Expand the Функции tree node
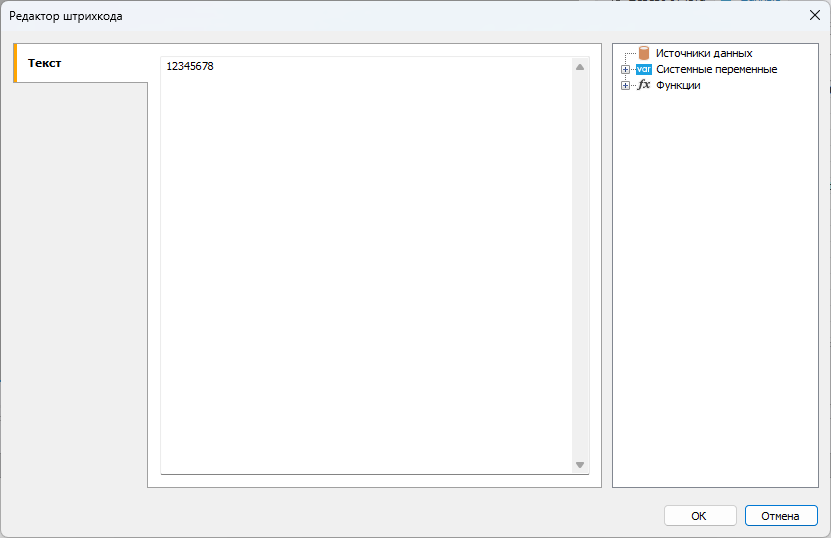Screen dimensions: 831x538 click(626, 86)
